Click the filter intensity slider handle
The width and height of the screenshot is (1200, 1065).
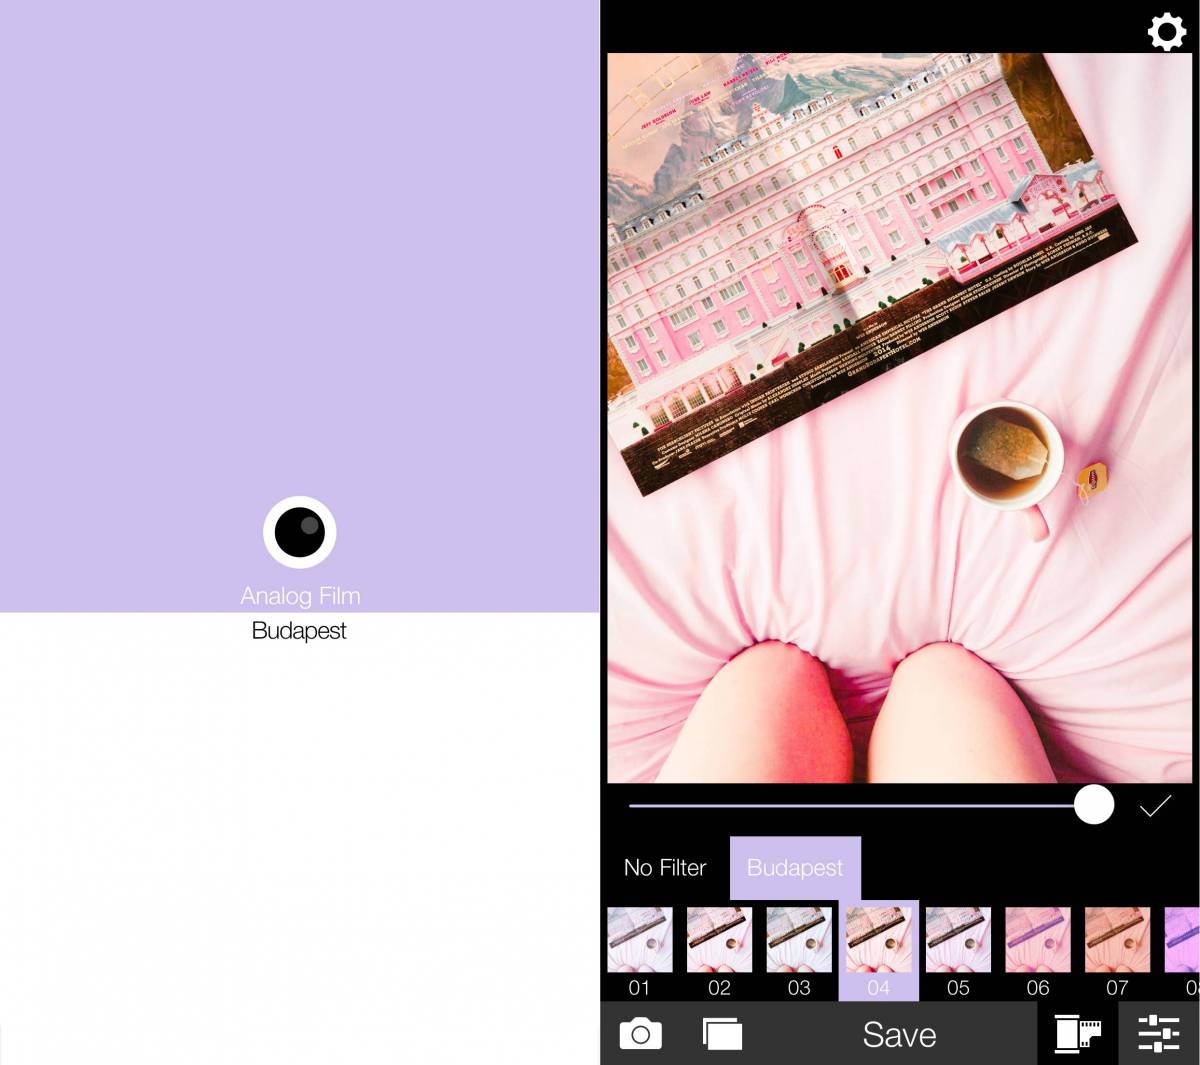pos(1093,804)
